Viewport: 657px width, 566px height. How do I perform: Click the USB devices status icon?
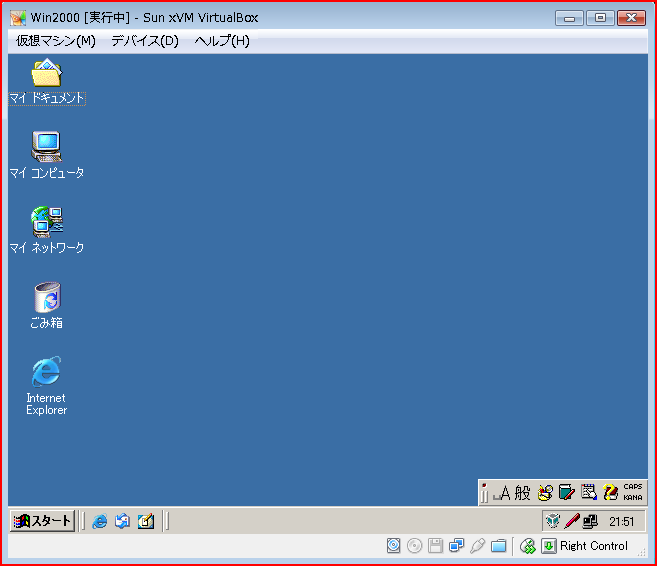coord(477,545)
